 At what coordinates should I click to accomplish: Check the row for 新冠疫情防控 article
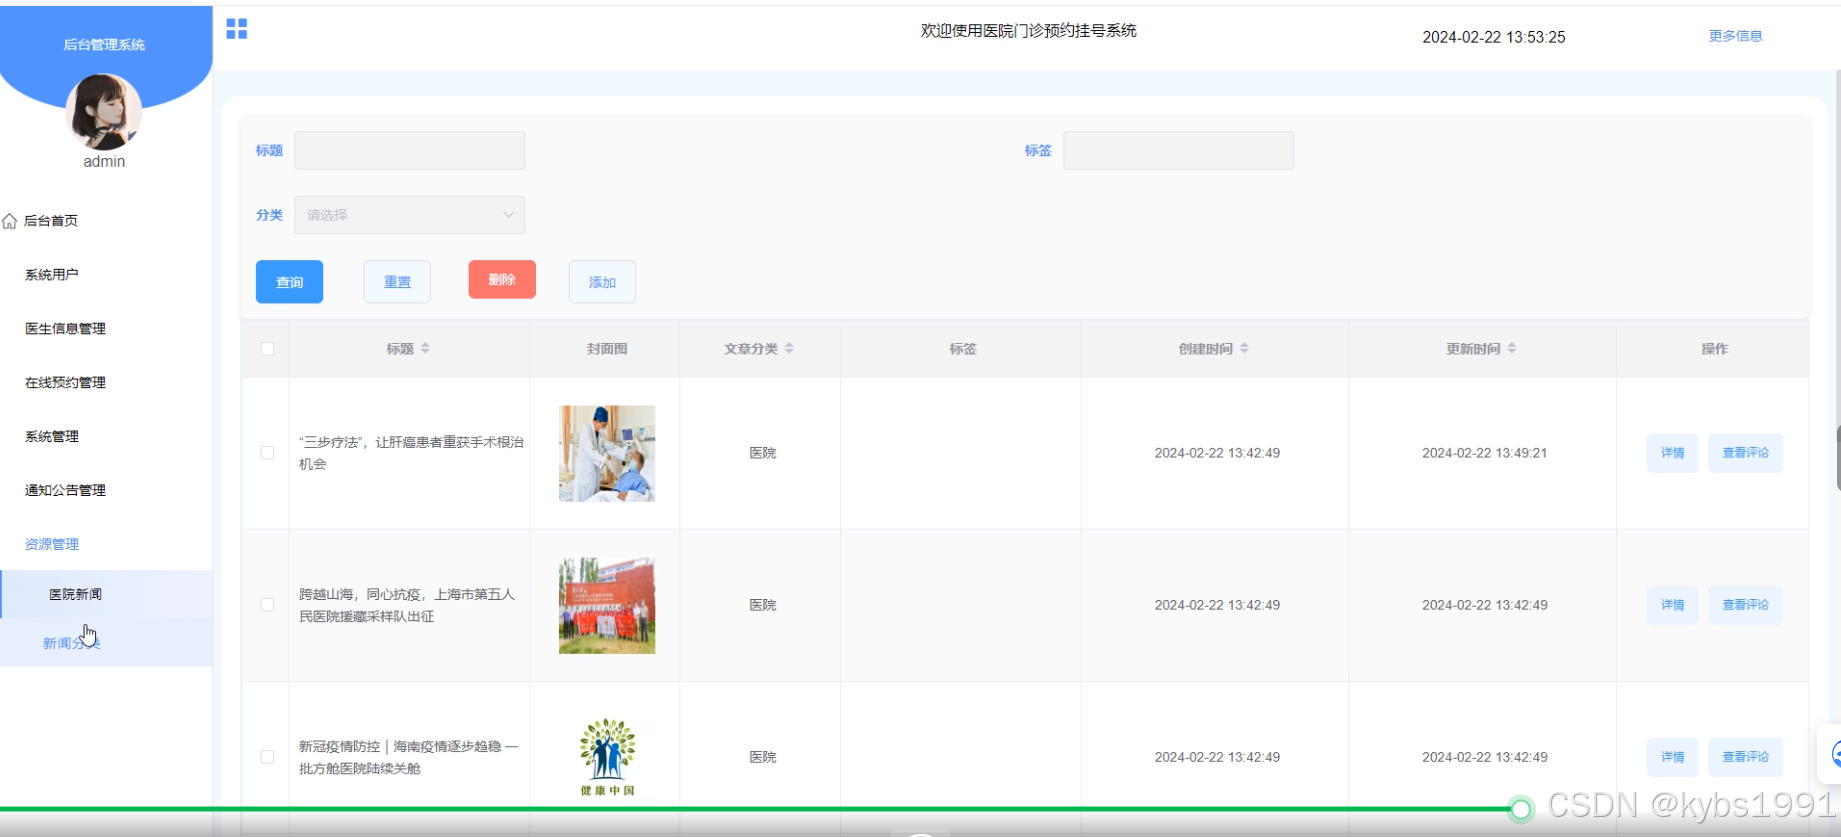[x=267, y=757]
